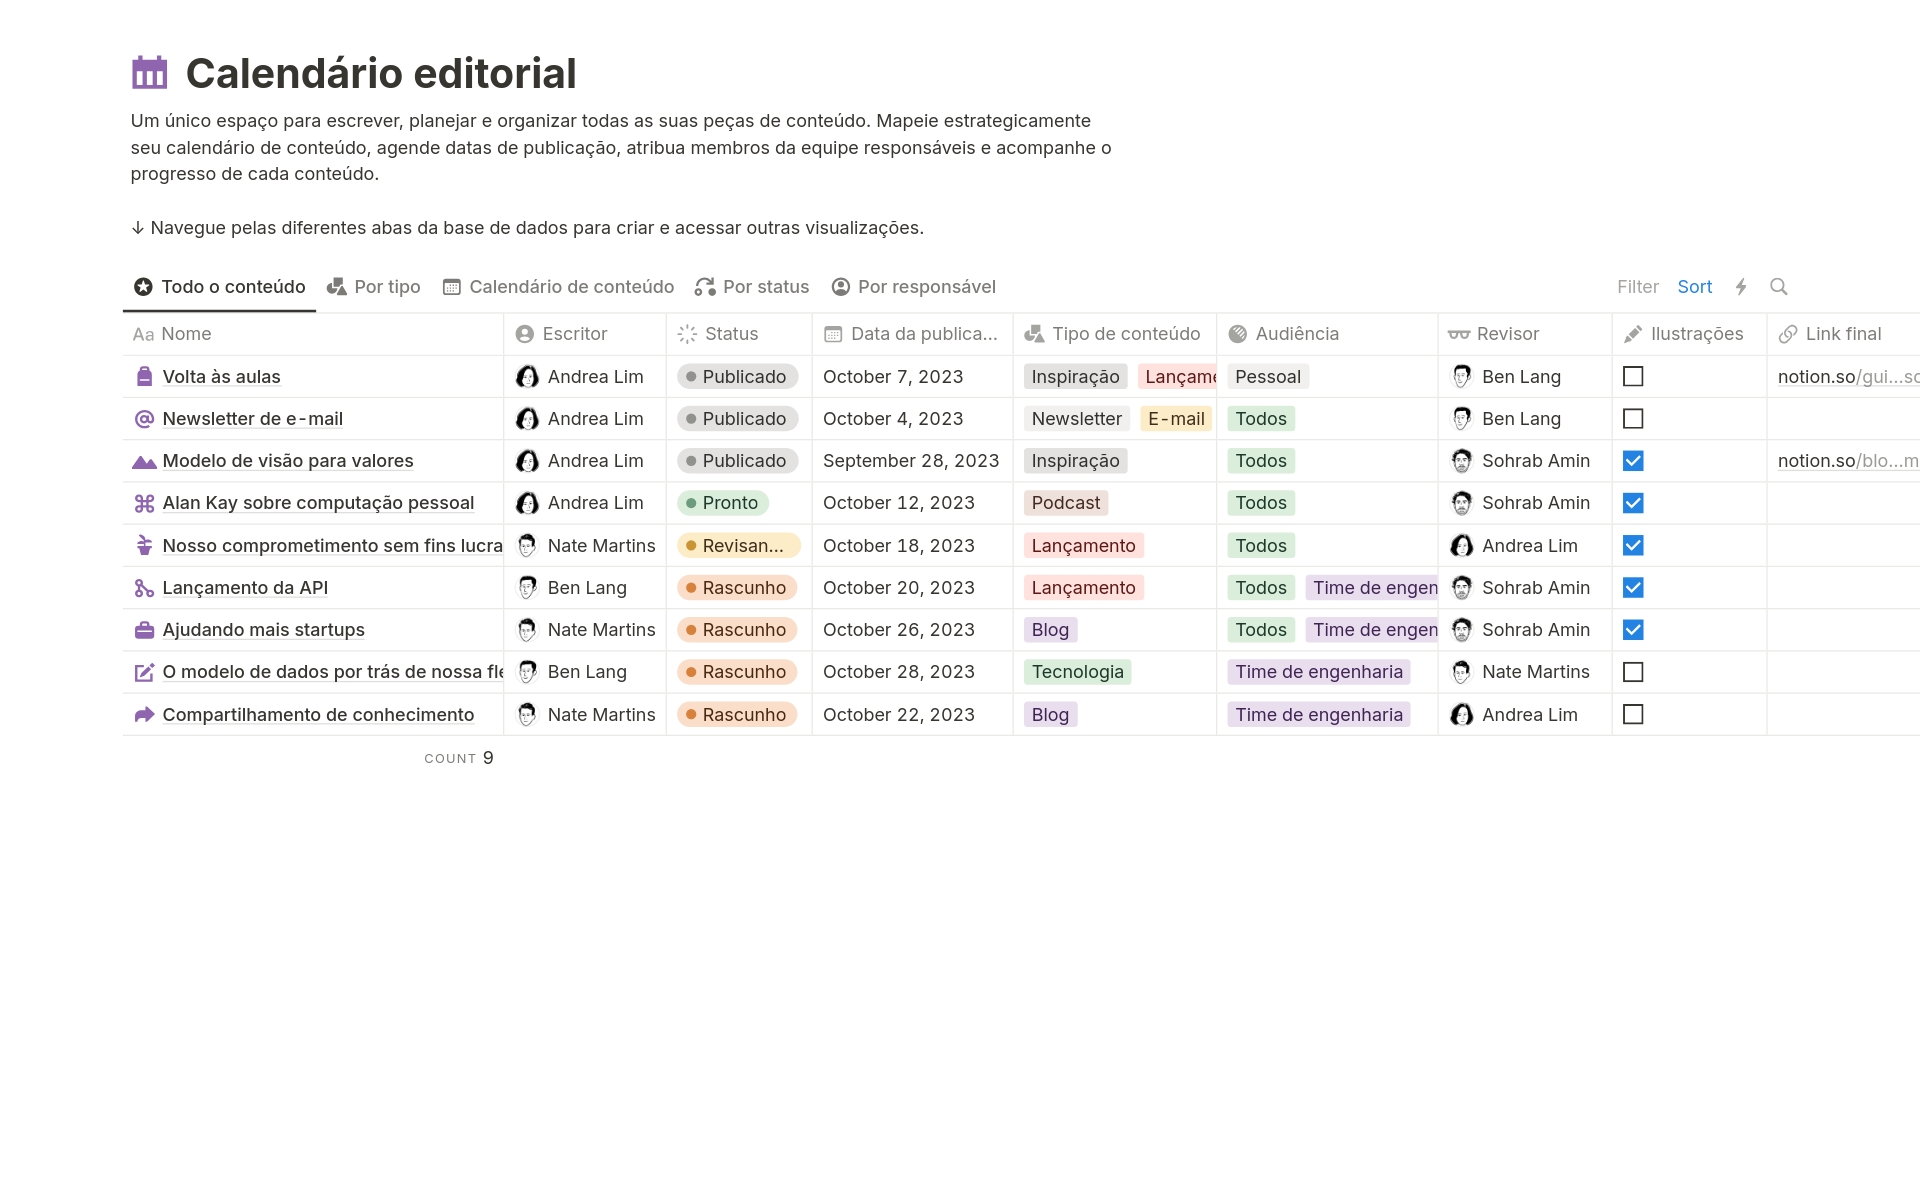The image size is (1920, 1199).
Task: Enable Ilustrações checkbox for "Newsletter de e-mail"
Action: 1634,419
